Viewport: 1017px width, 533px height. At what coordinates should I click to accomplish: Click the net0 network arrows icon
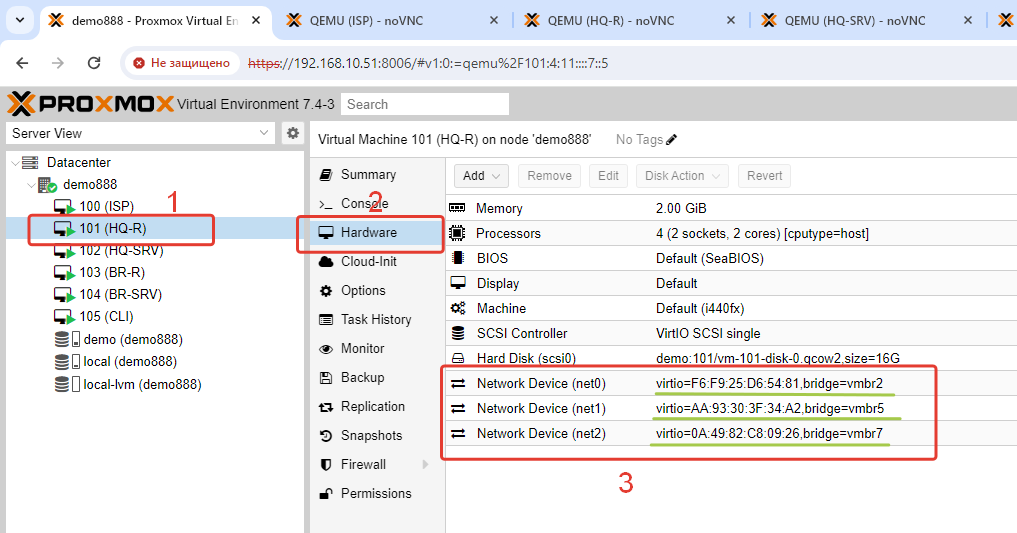[x=458, y=383]
